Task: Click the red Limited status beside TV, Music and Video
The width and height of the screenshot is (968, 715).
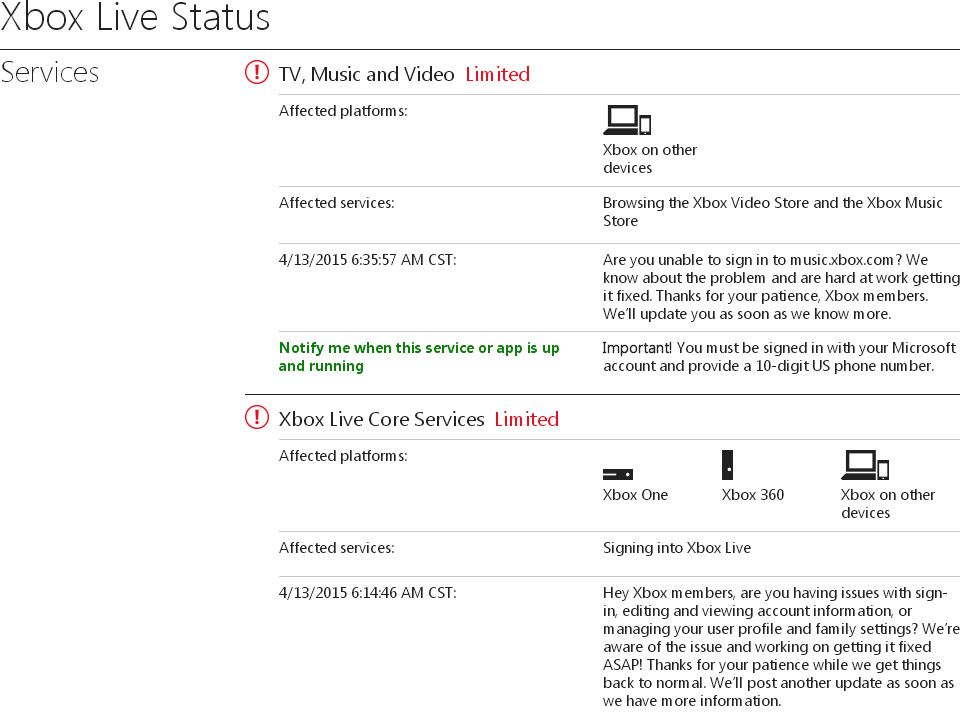Action: [x=498, y=74]
